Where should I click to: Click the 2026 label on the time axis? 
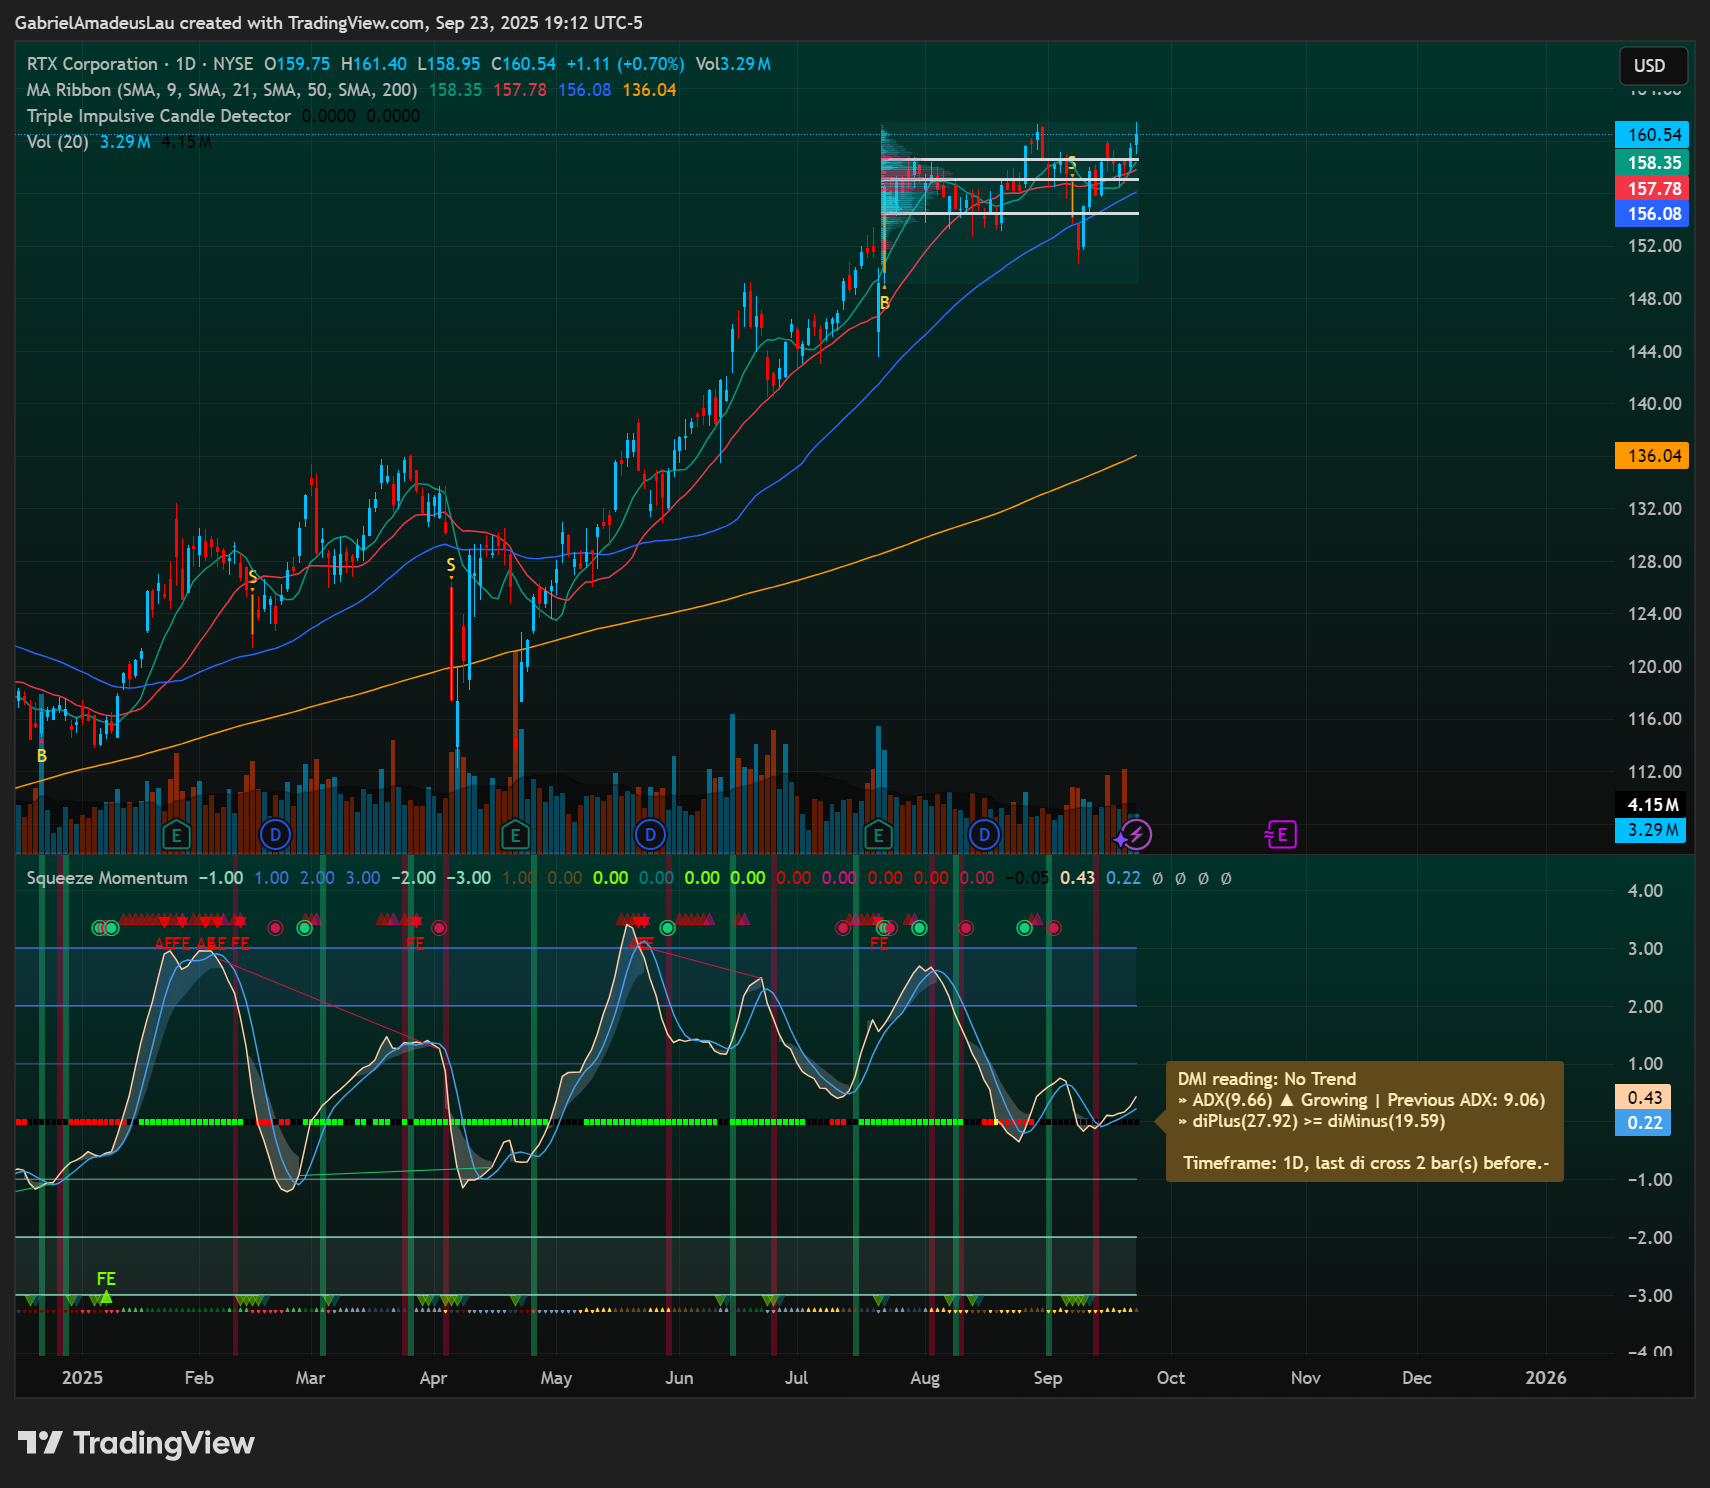point(1546,1378)
